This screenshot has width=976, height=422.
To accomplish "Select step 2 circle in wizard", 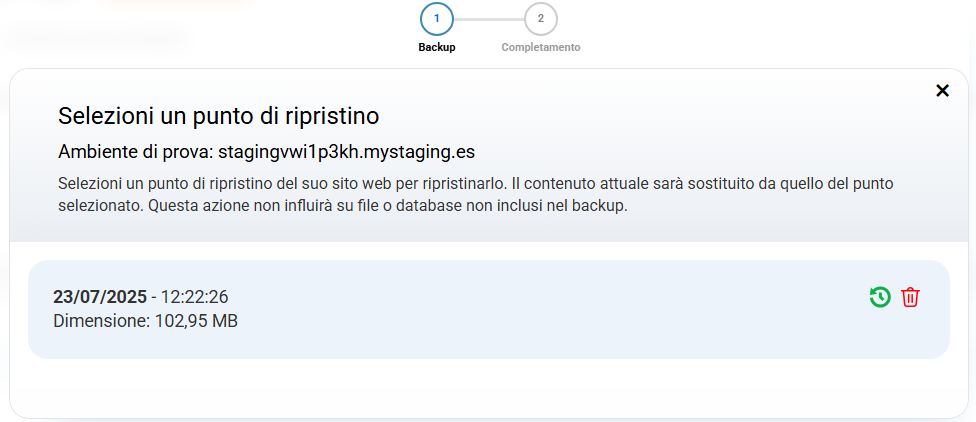I will [x=541, y=19].
